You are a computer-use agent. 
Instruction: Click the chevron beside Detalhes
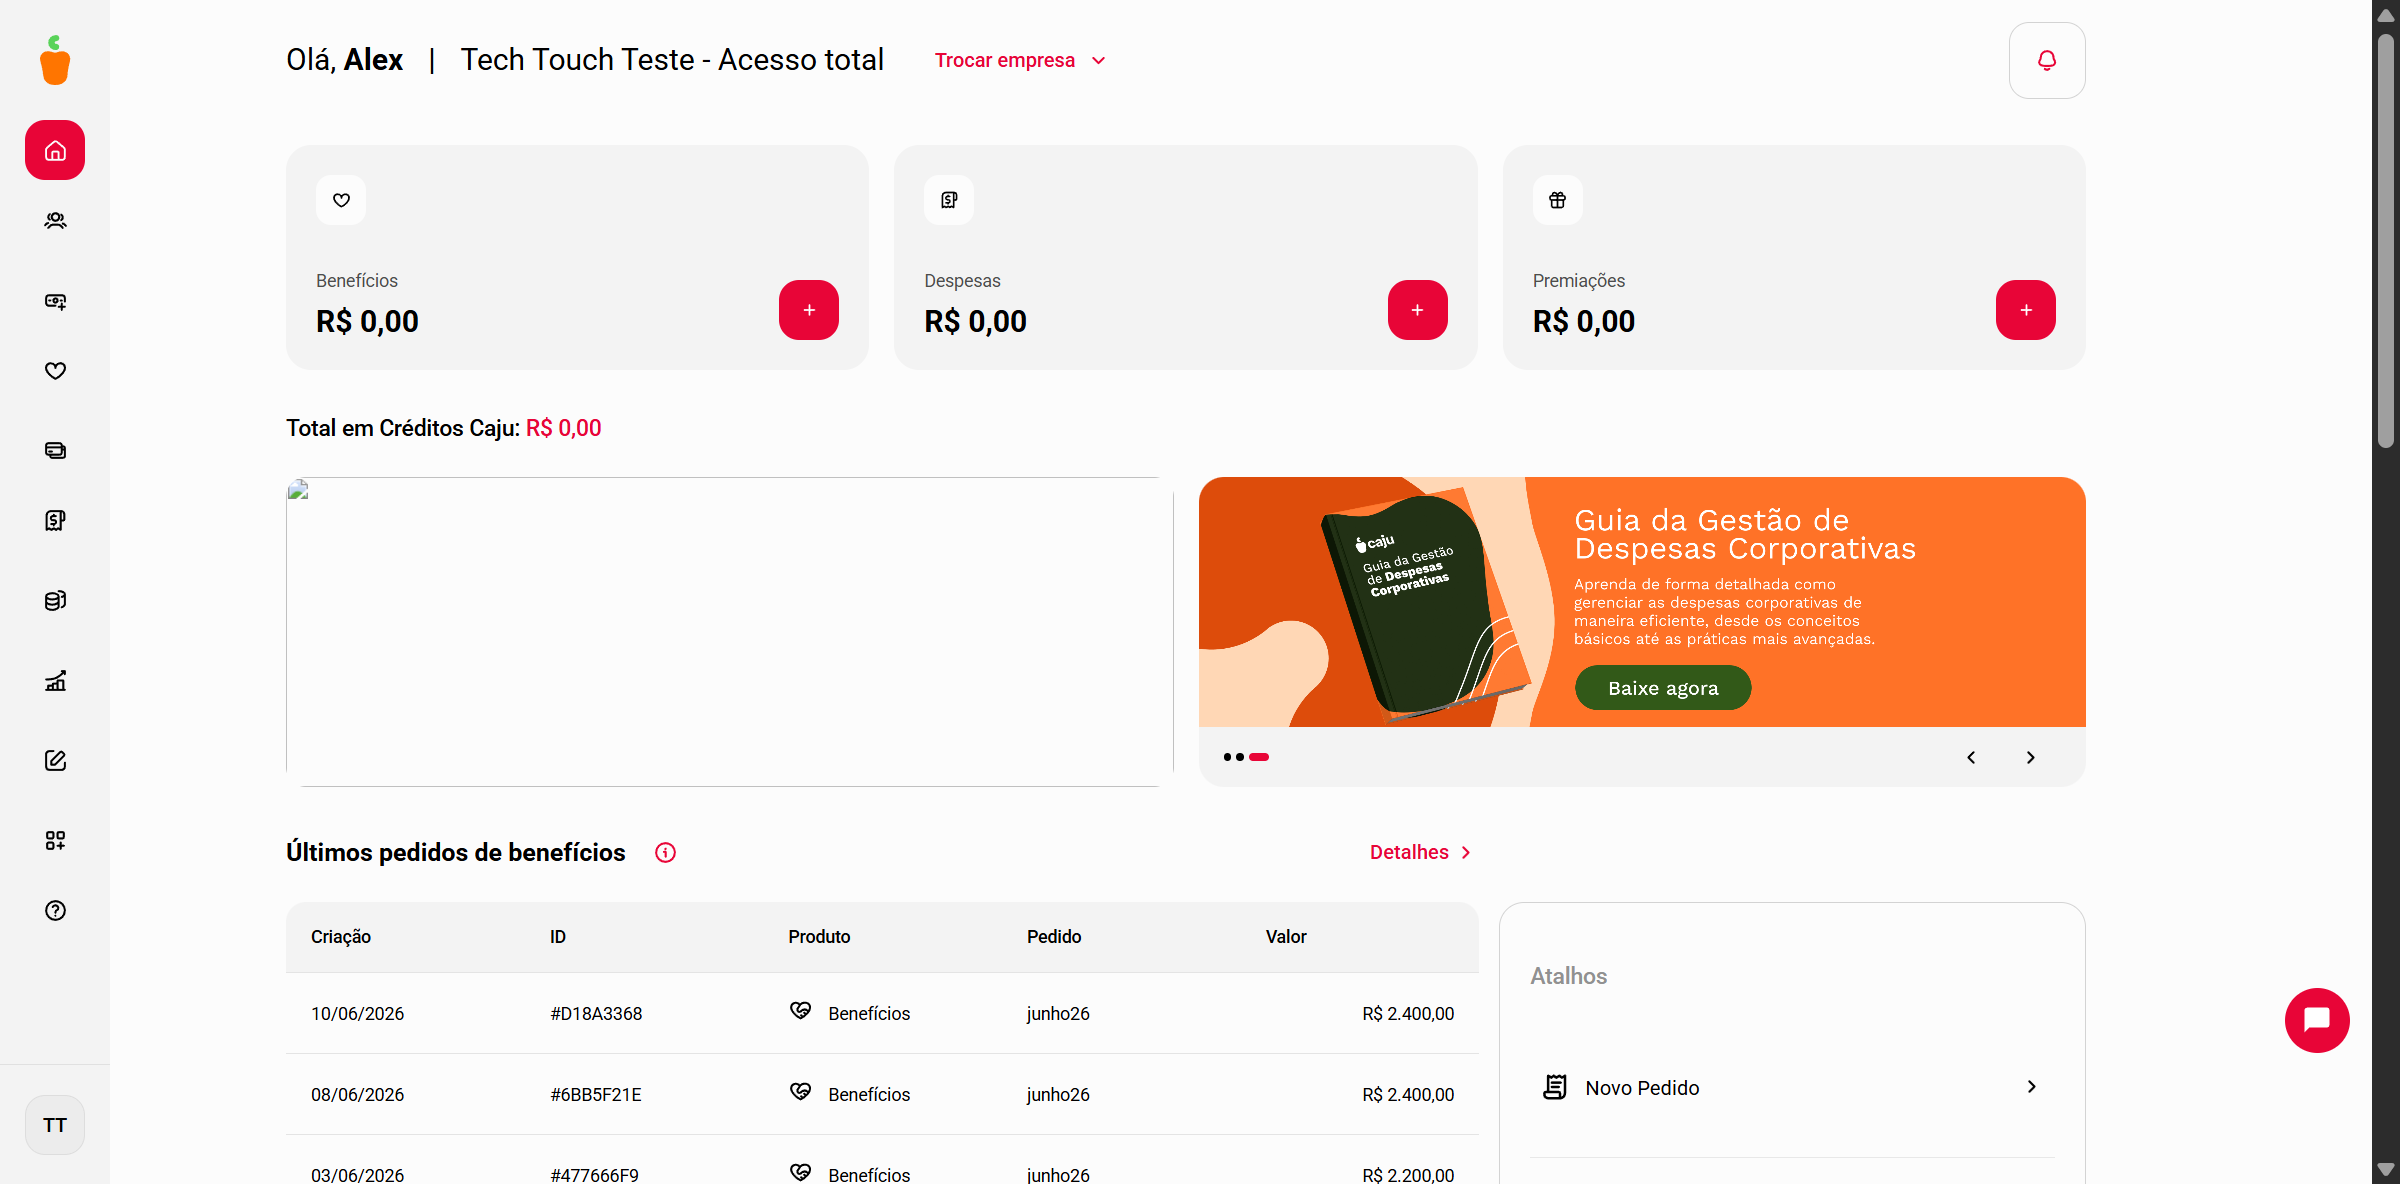(x=1466, y=853)
